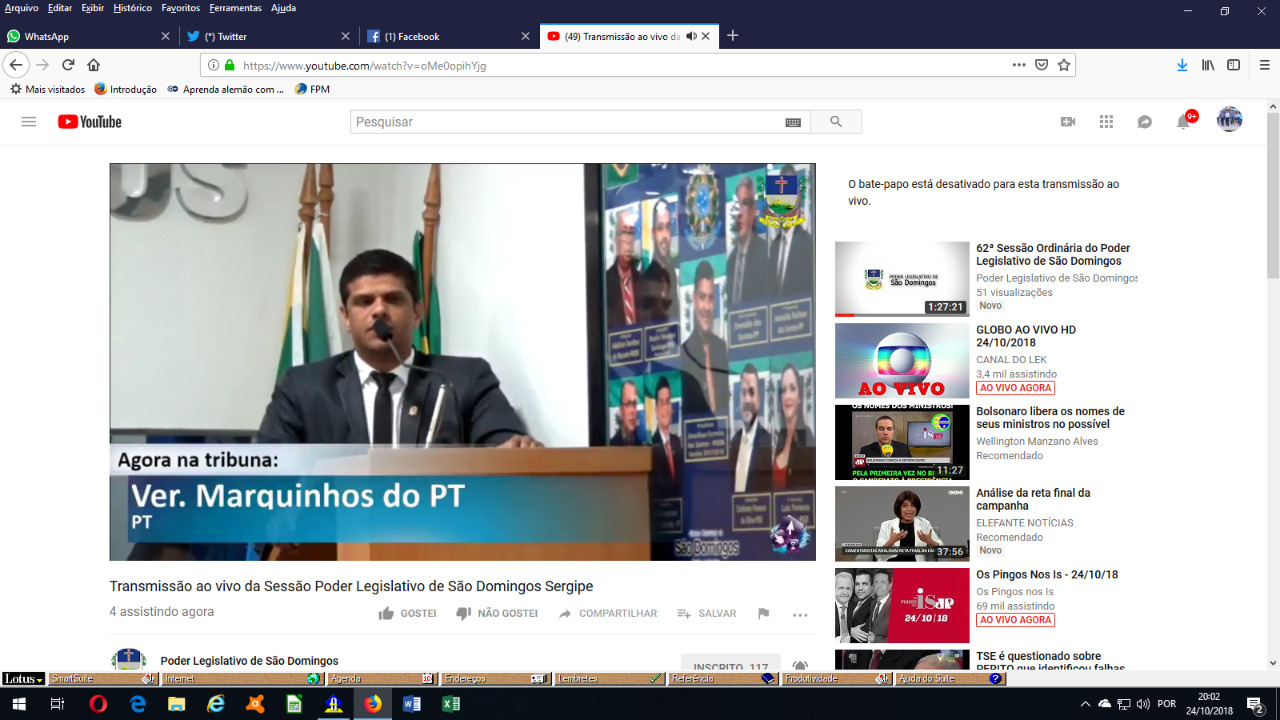This screenshot has height=720, width=1280.
Task: Open page actions three-dot menu in address bar
Action: pos(1019,65)
